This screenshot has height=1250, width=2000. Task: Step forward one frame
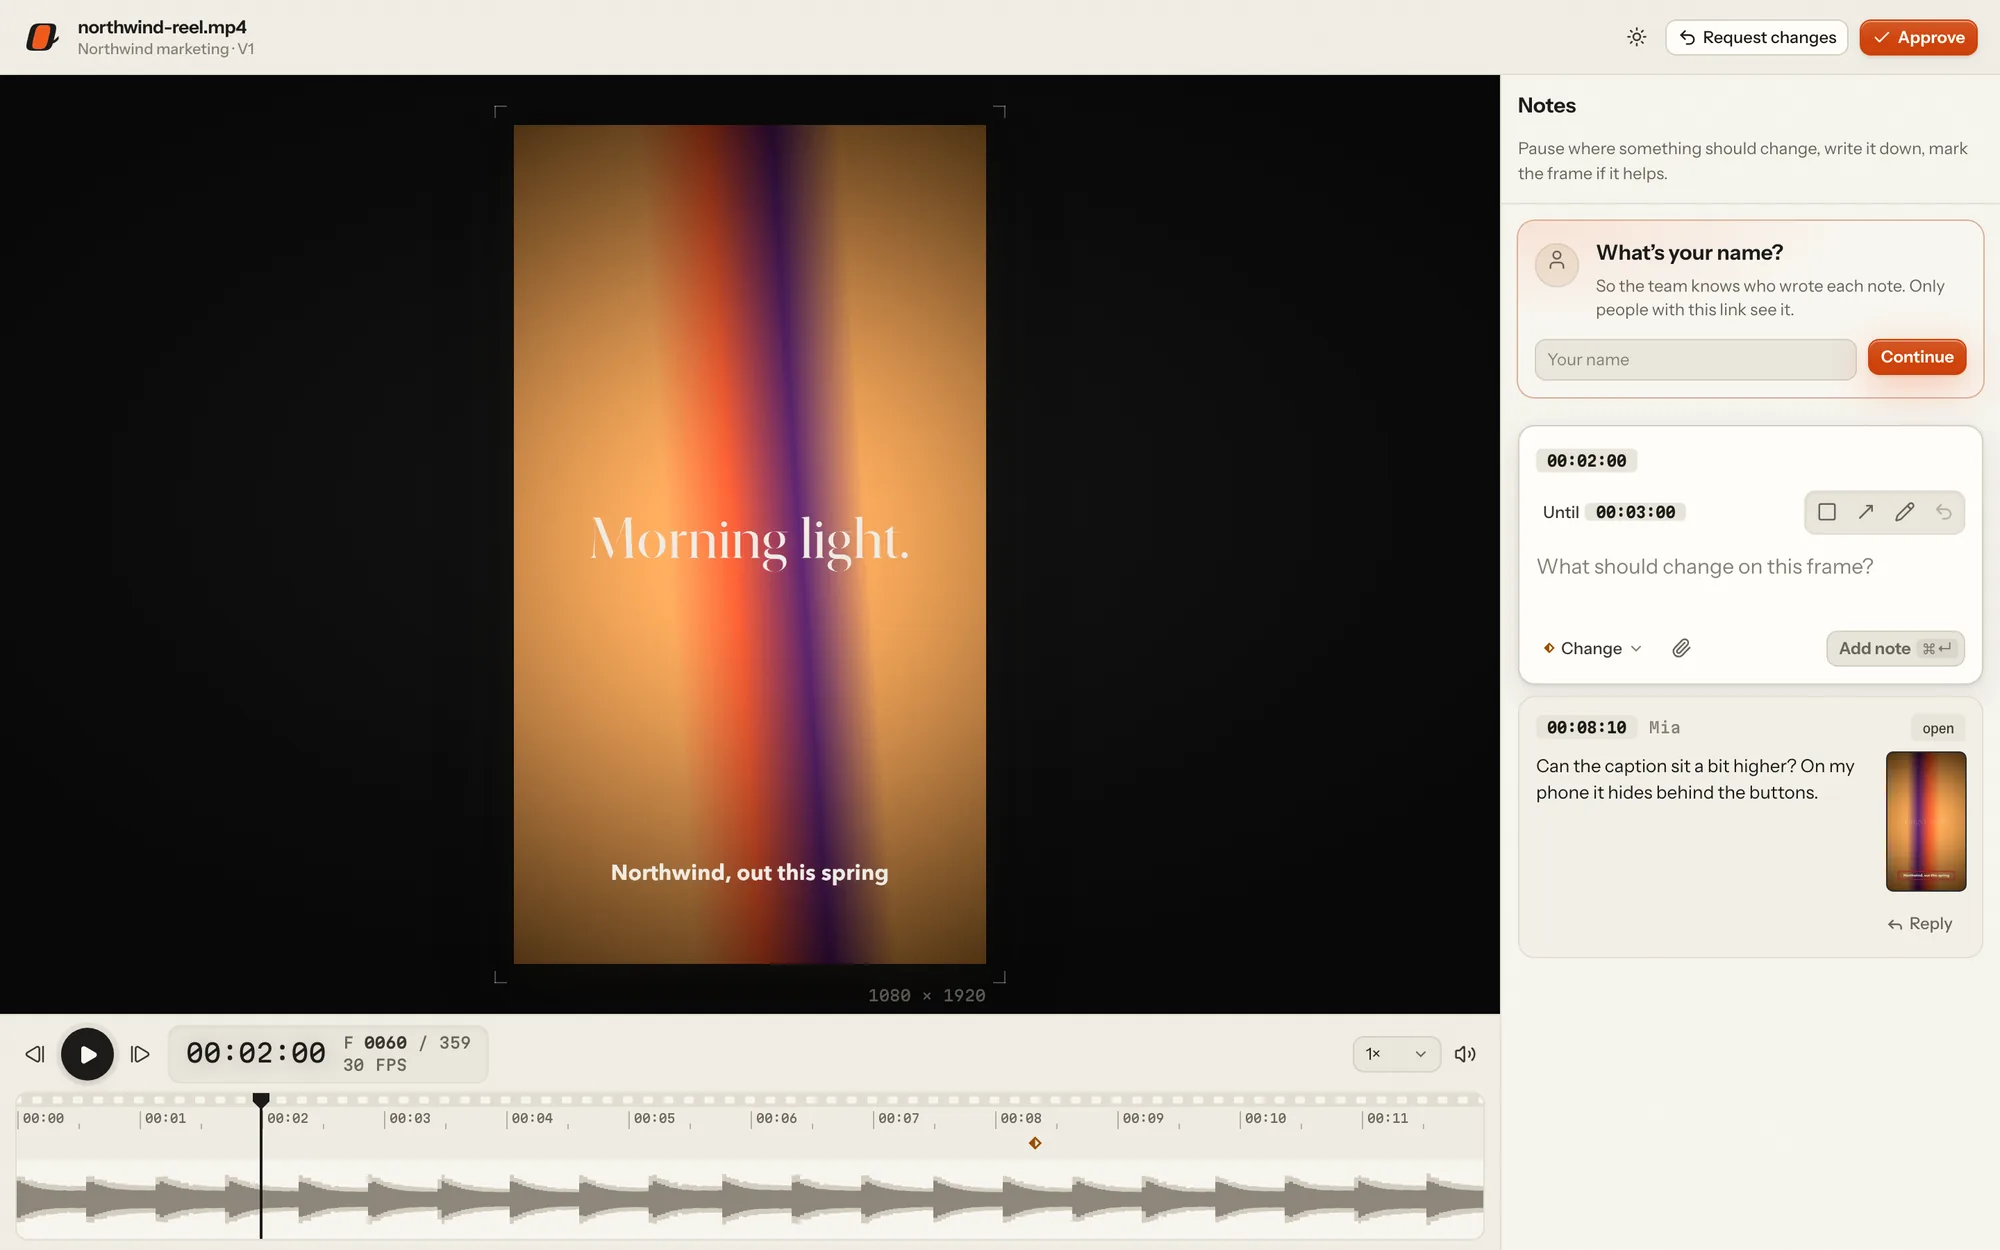click(140, 1054)
